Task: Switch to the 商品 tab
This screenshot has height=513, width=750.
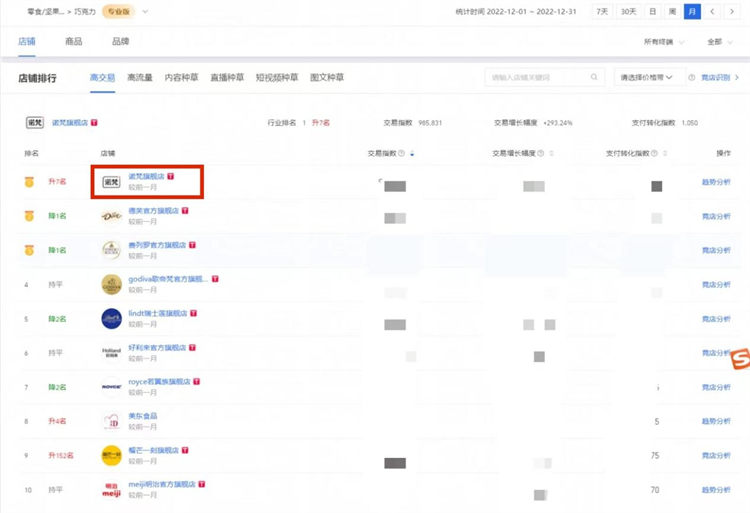Action: tap(73, 42)
